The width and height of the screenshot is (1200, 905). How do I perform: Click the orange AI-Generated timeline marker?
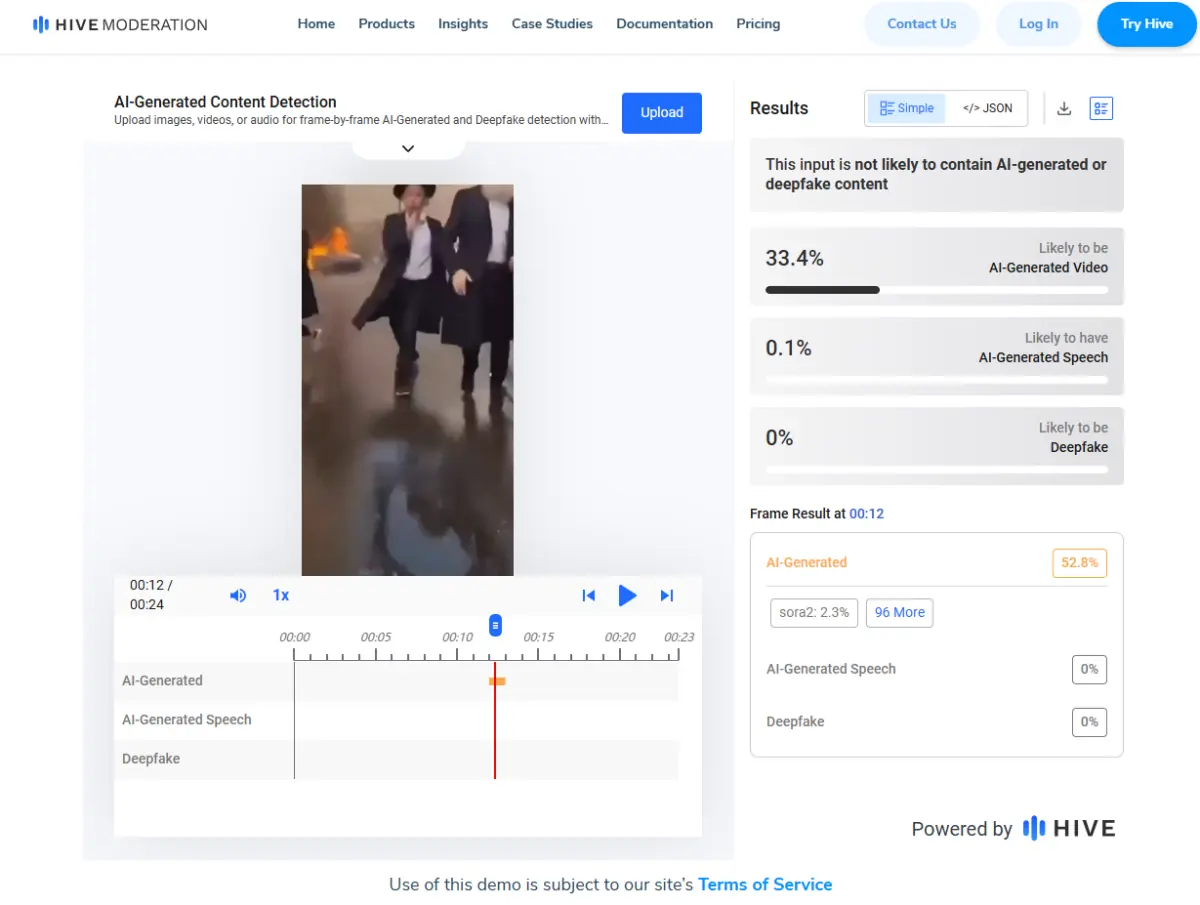coord(497,681)
